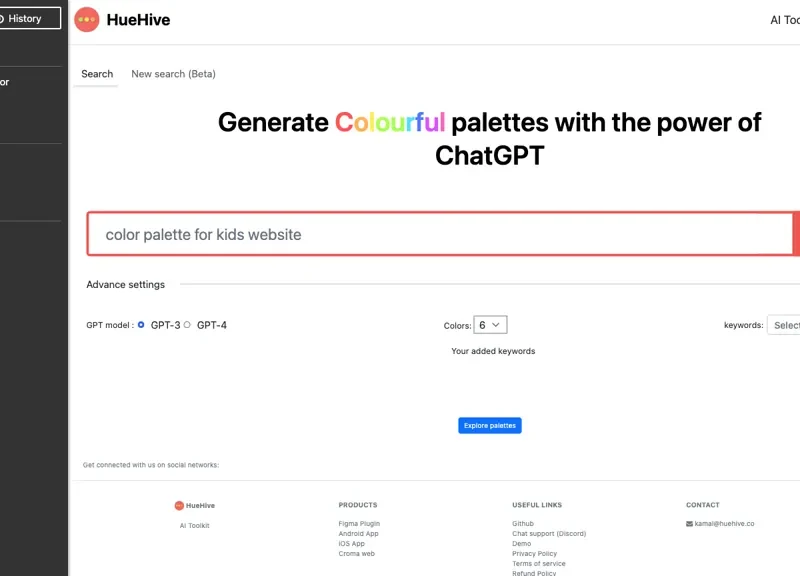Open Chat support (Discord) link
This screenshot has height=576, width=800.
pos(549,533)
